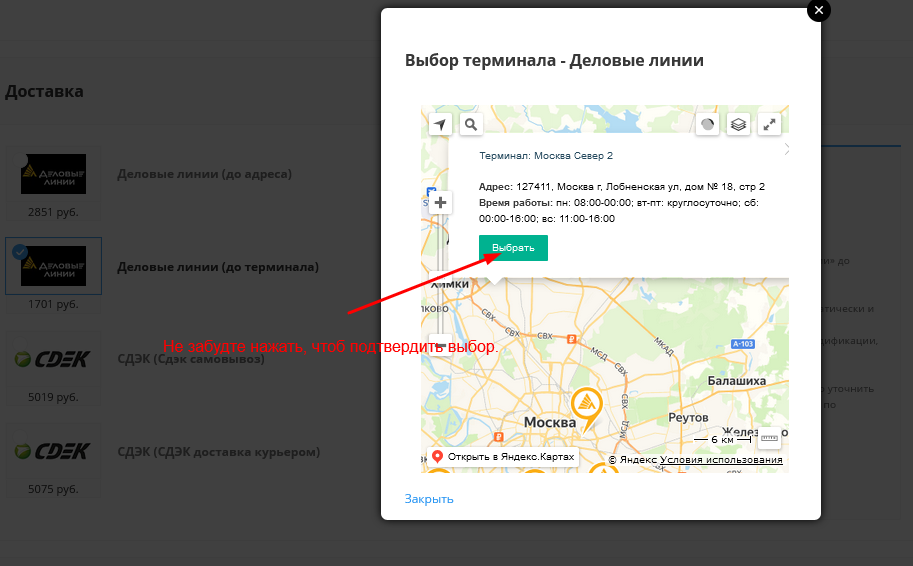Image resolution: width=913 pixels, height=566 pixels.
Task: Open the Условия использования link
Action: [721, 459]
